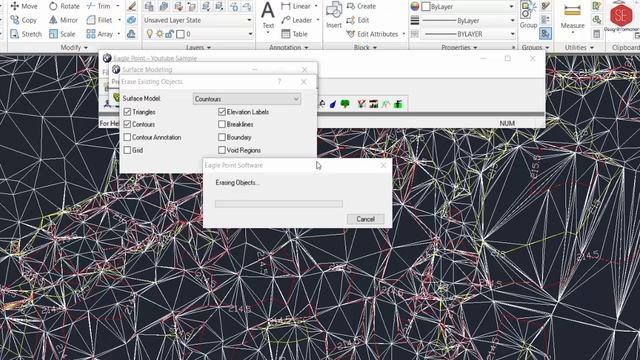Click the Insert block button
Image resolution: width=640 pixels, height=360 pixels.
tap(334, 16)
